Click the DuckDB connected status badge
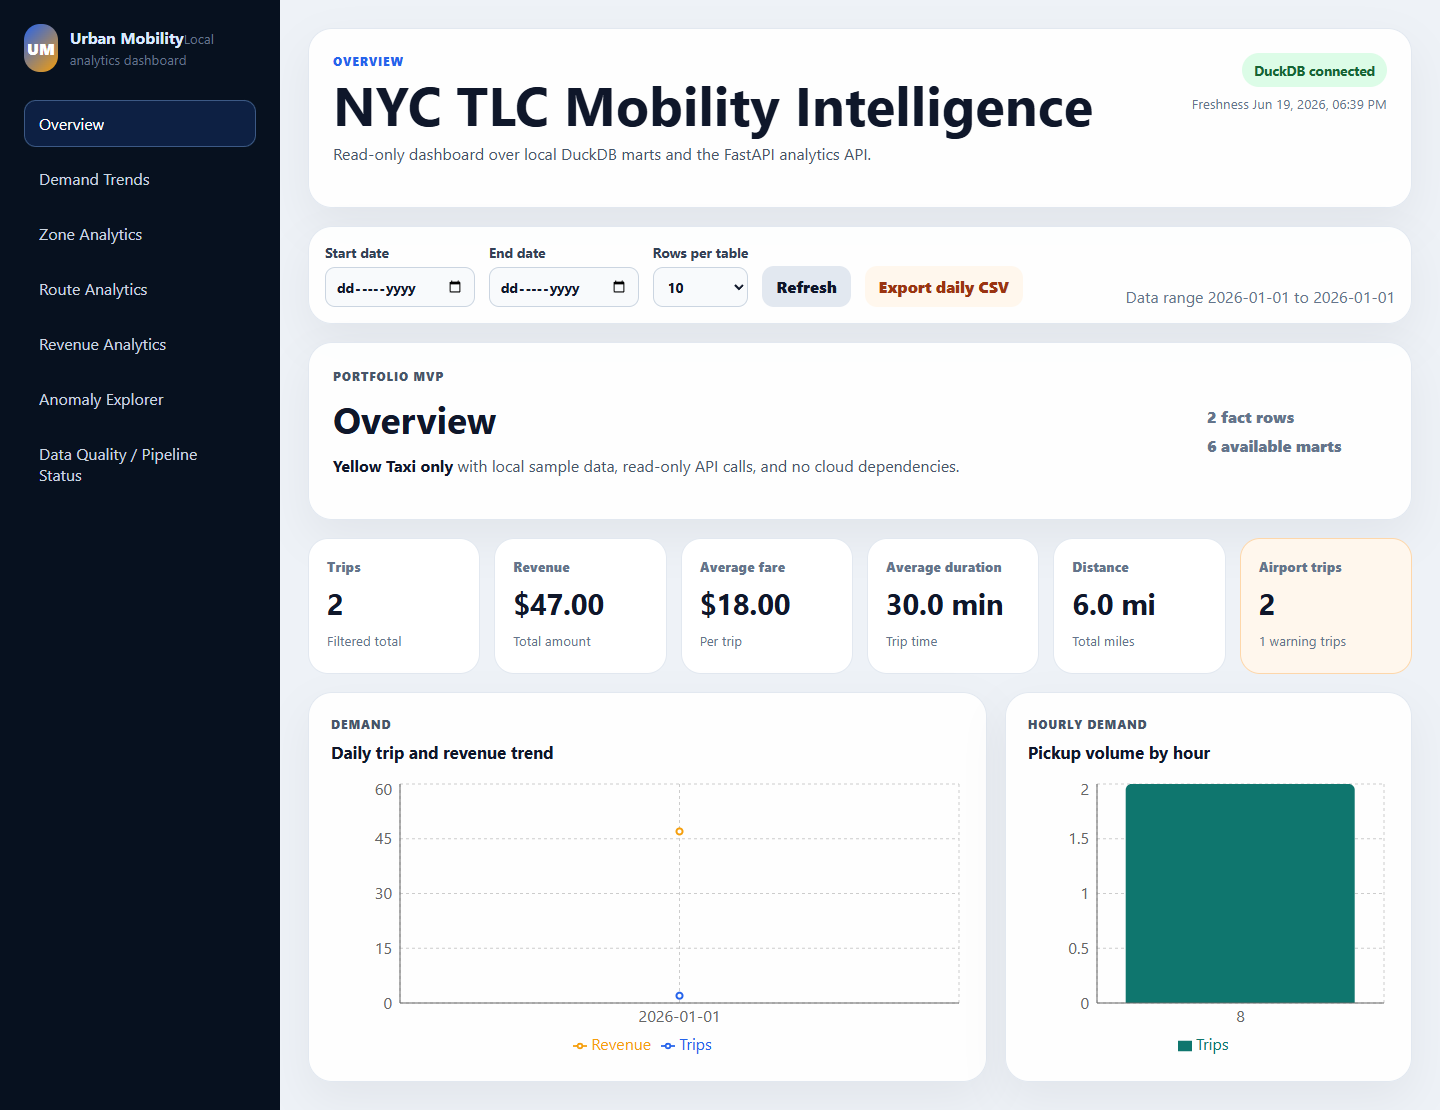1440x1110 pixels. pos(1314,71)
